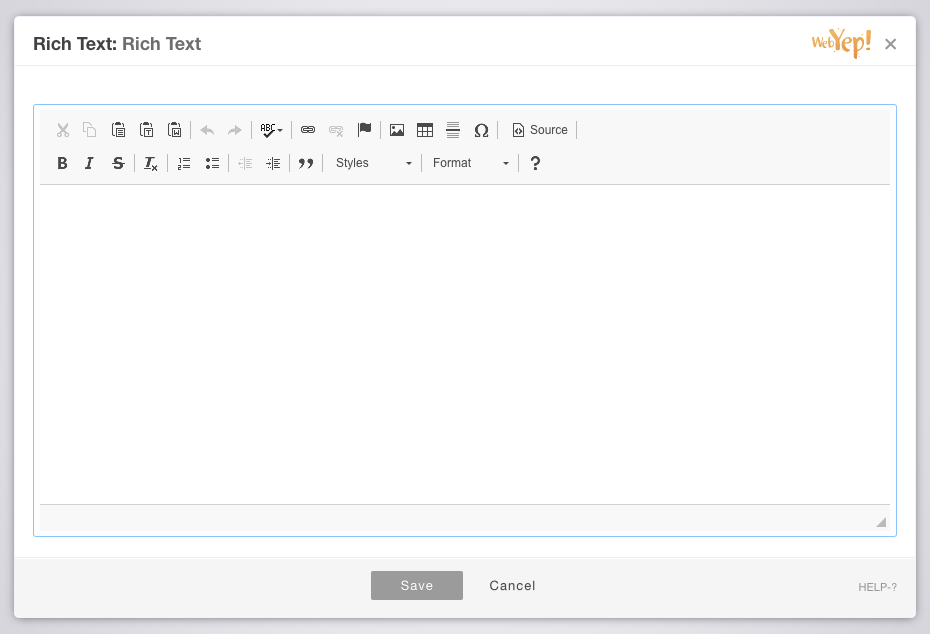Cancel editing the rich text
Screen dimensions: 930x634
click(x=511, y=585)
